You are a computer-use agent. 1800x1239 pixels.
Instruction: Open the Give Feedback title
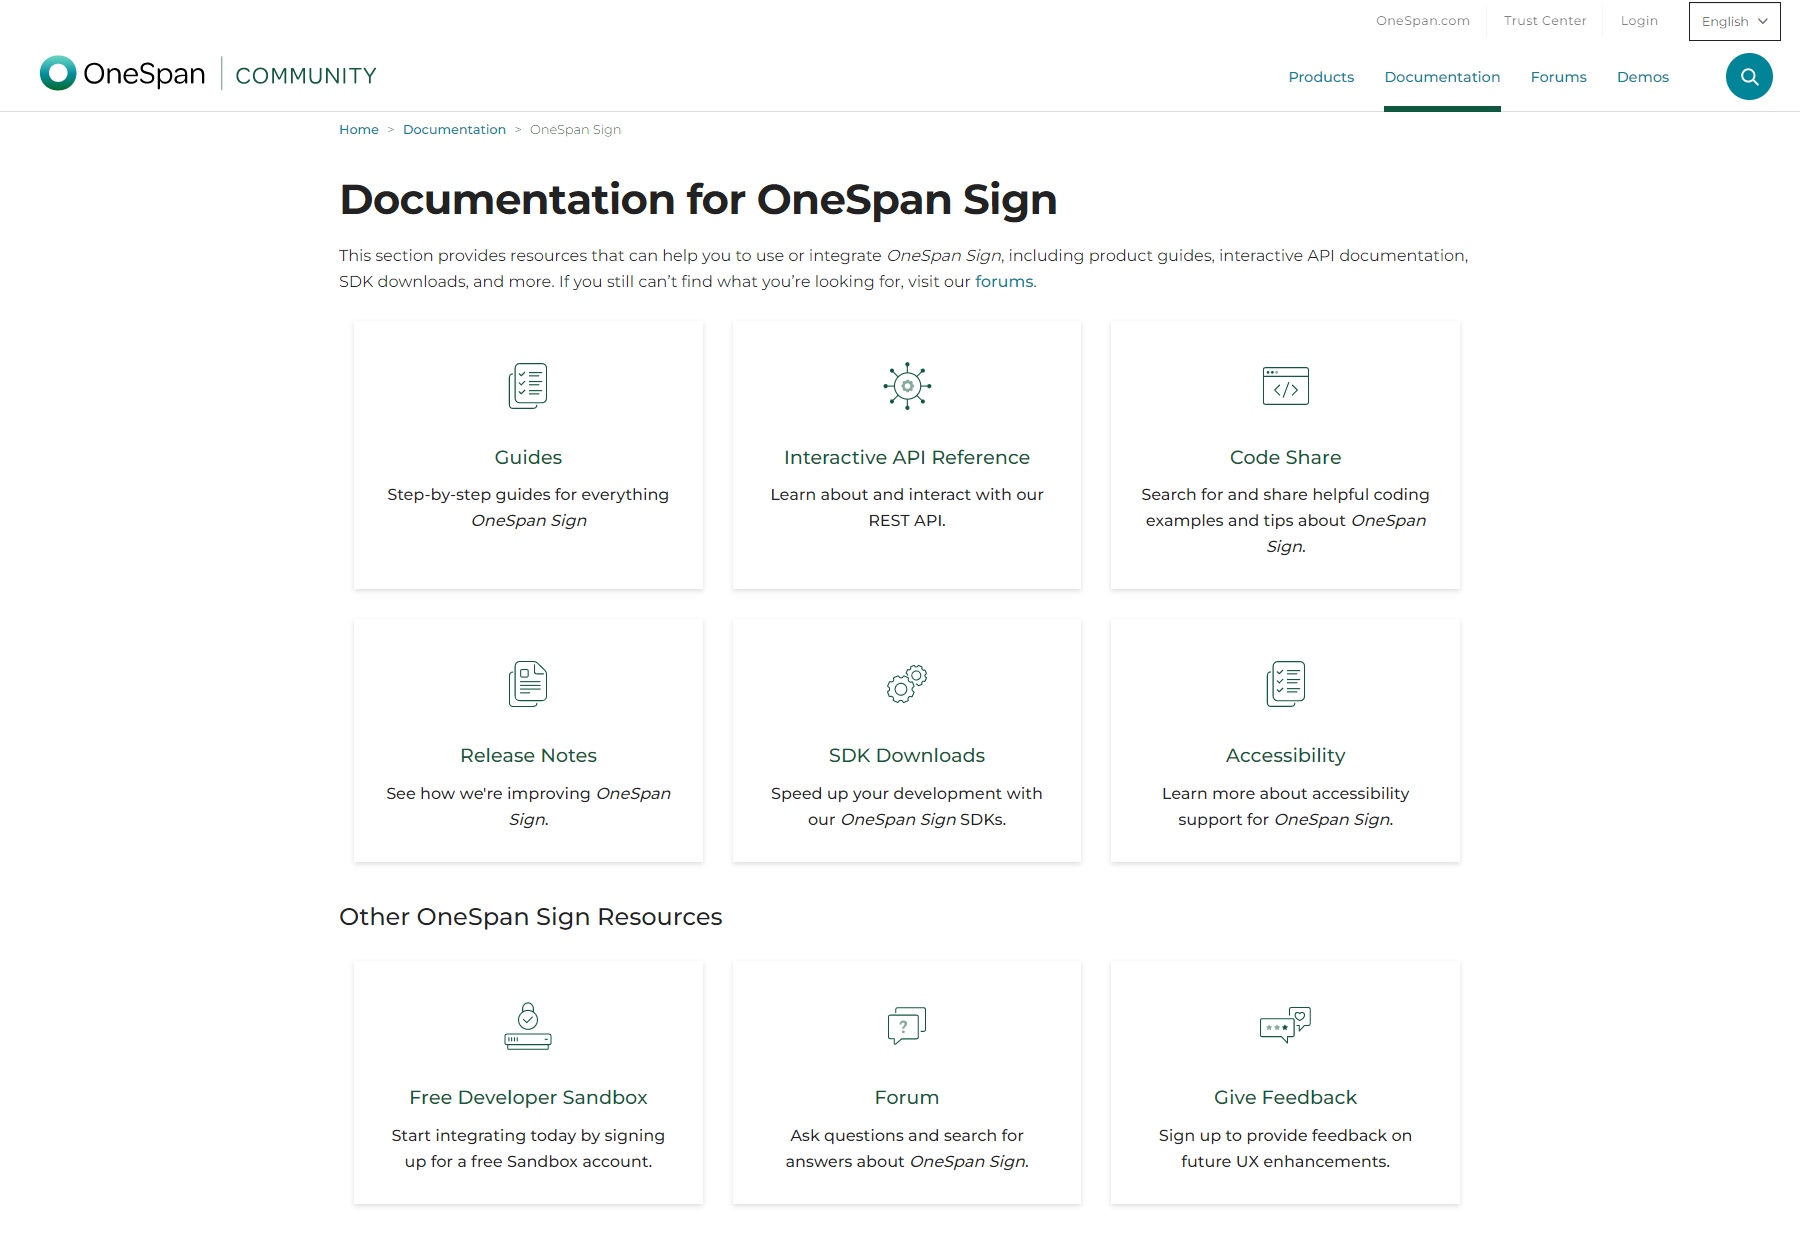(1285, 1097)
